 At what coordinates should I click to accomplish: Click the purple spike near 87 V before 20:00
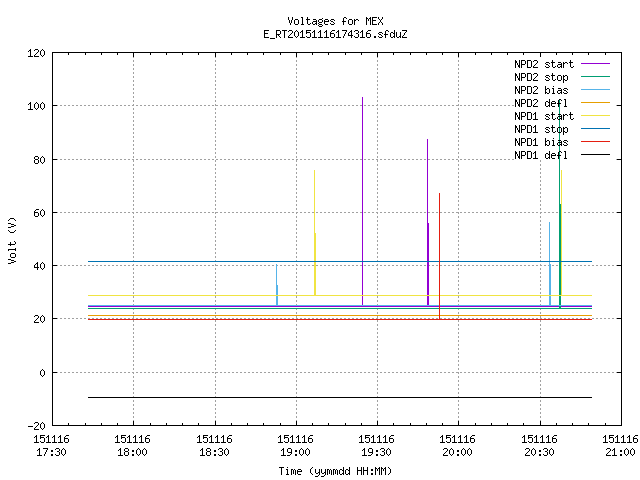click(428, 222)
